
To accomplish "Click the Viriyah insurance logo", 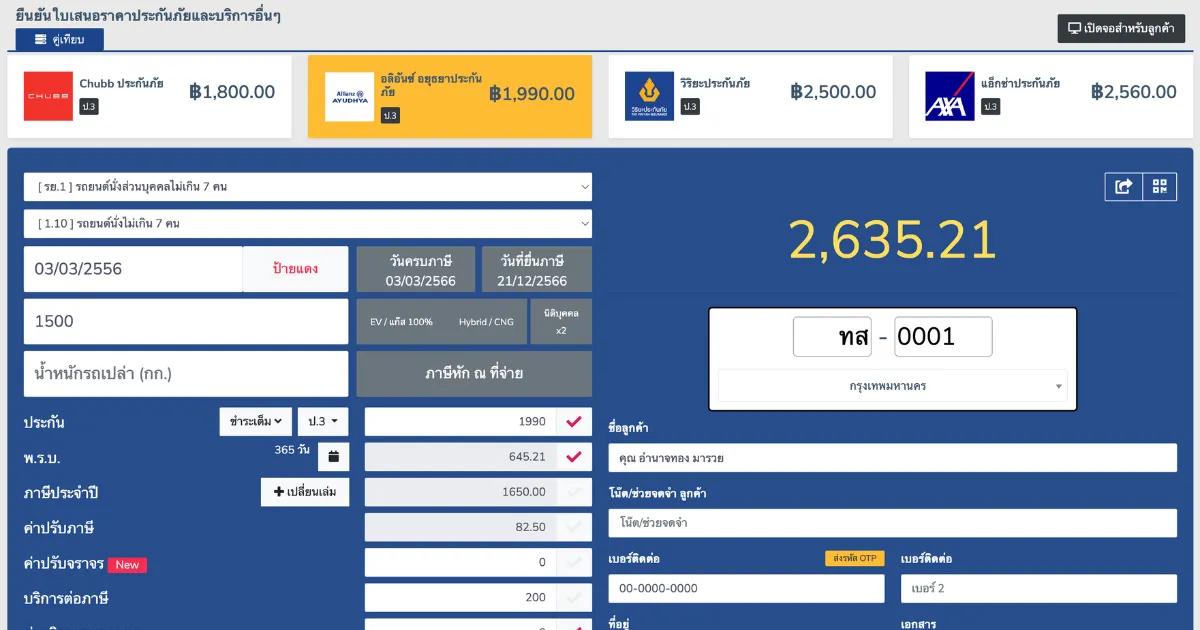I will pos(649,96).
